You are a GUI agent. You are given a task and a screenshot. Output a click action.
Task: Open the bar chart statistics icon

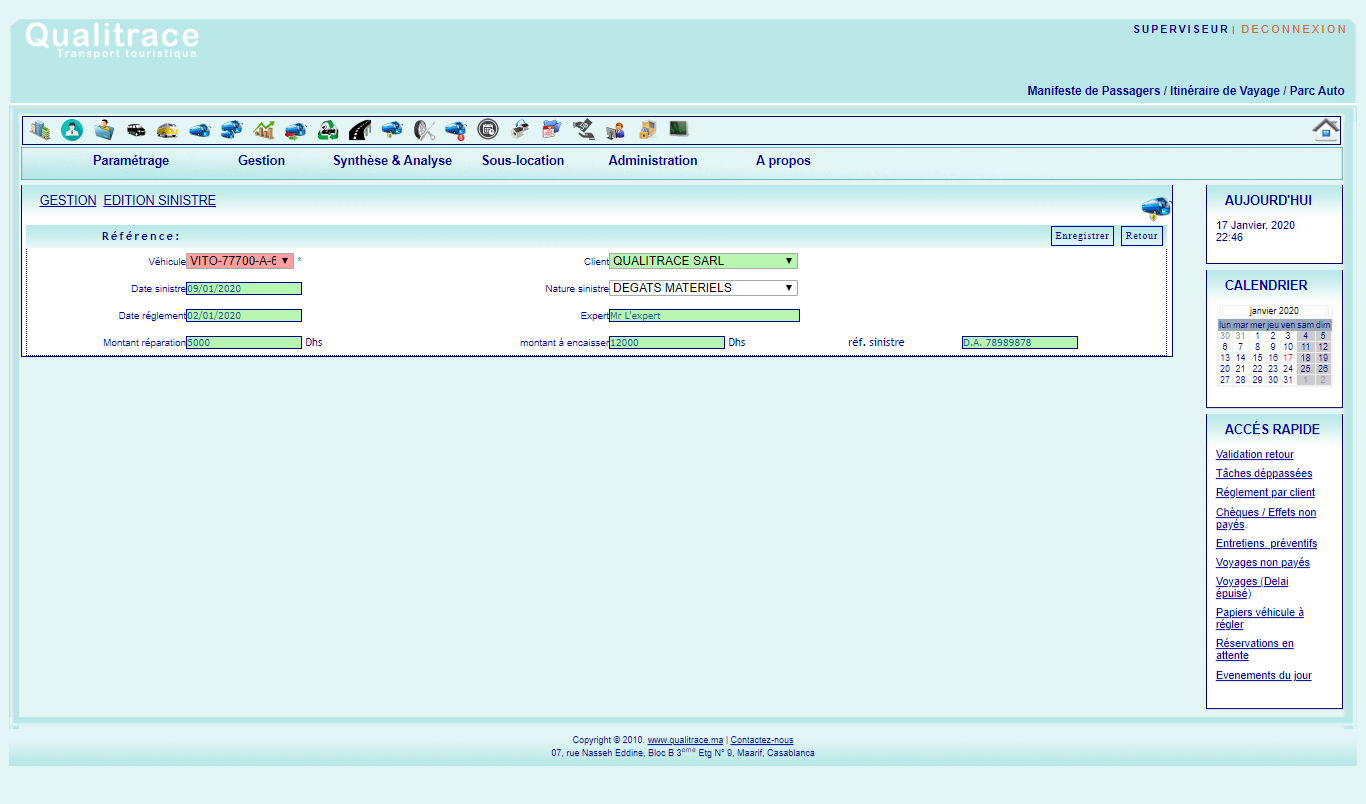tap(264, 130)
